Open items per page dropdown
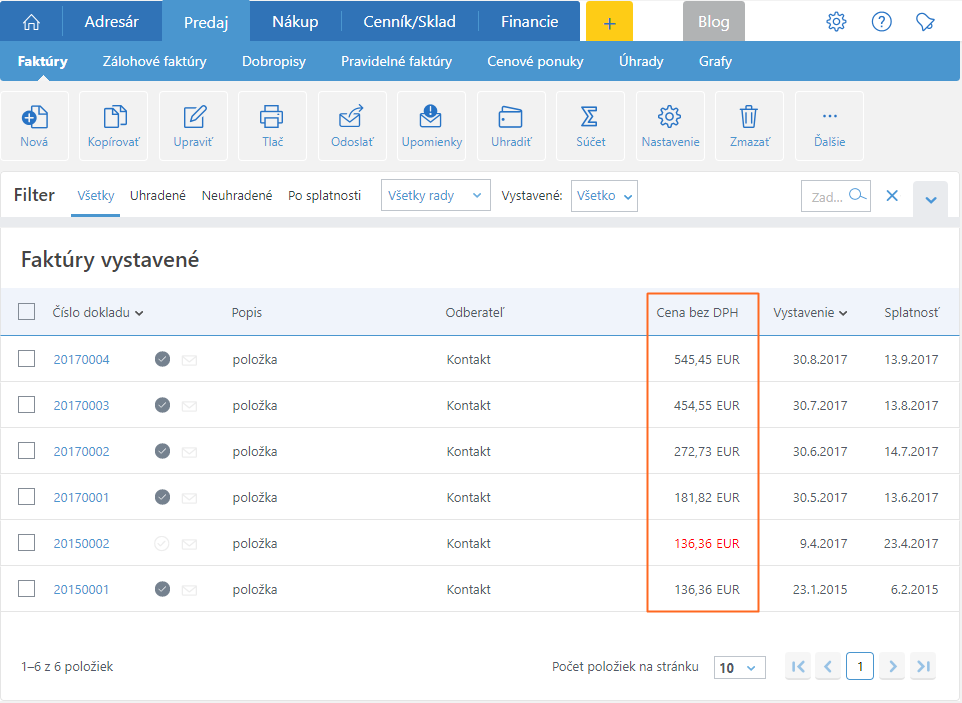 click(x=739, y=667)
